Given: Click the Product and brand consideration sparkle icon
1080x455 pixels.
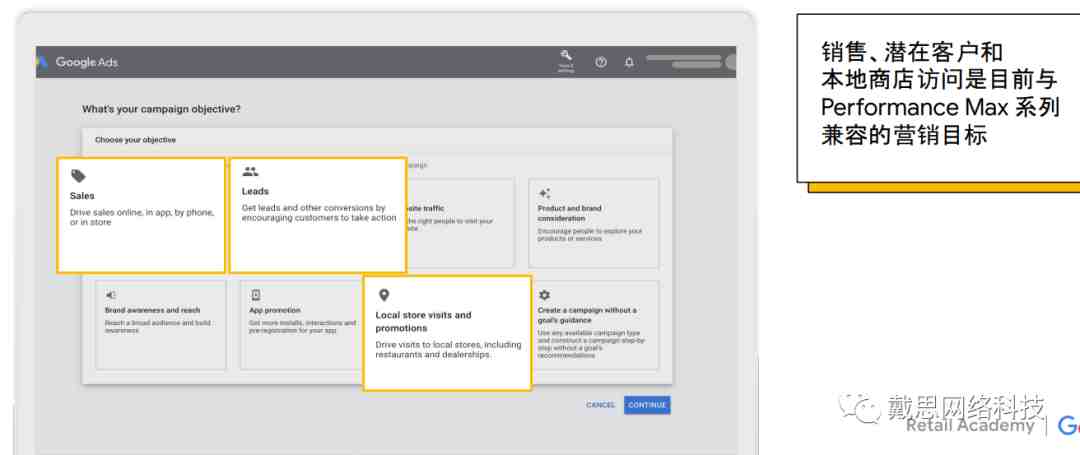Looking at the screenshot, I should pyautogui.click(x=544, y=193).
